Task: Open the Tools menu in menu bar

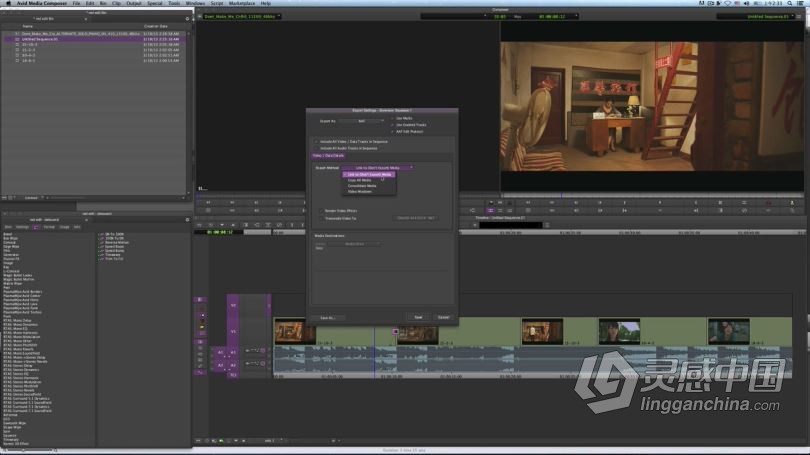Action: 174,3
